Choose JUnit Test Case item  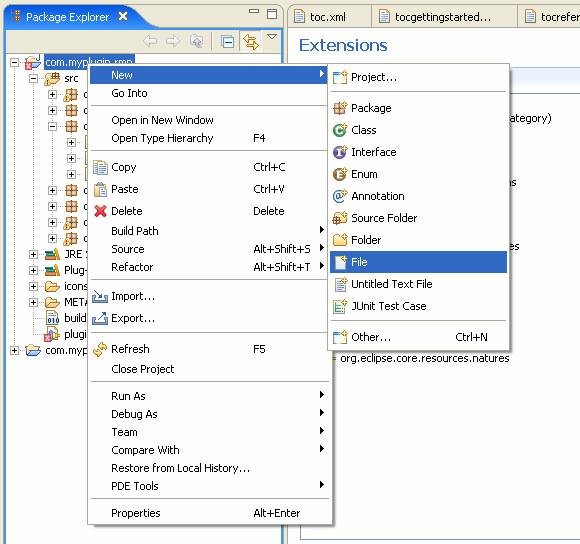[x=418, y=306]
